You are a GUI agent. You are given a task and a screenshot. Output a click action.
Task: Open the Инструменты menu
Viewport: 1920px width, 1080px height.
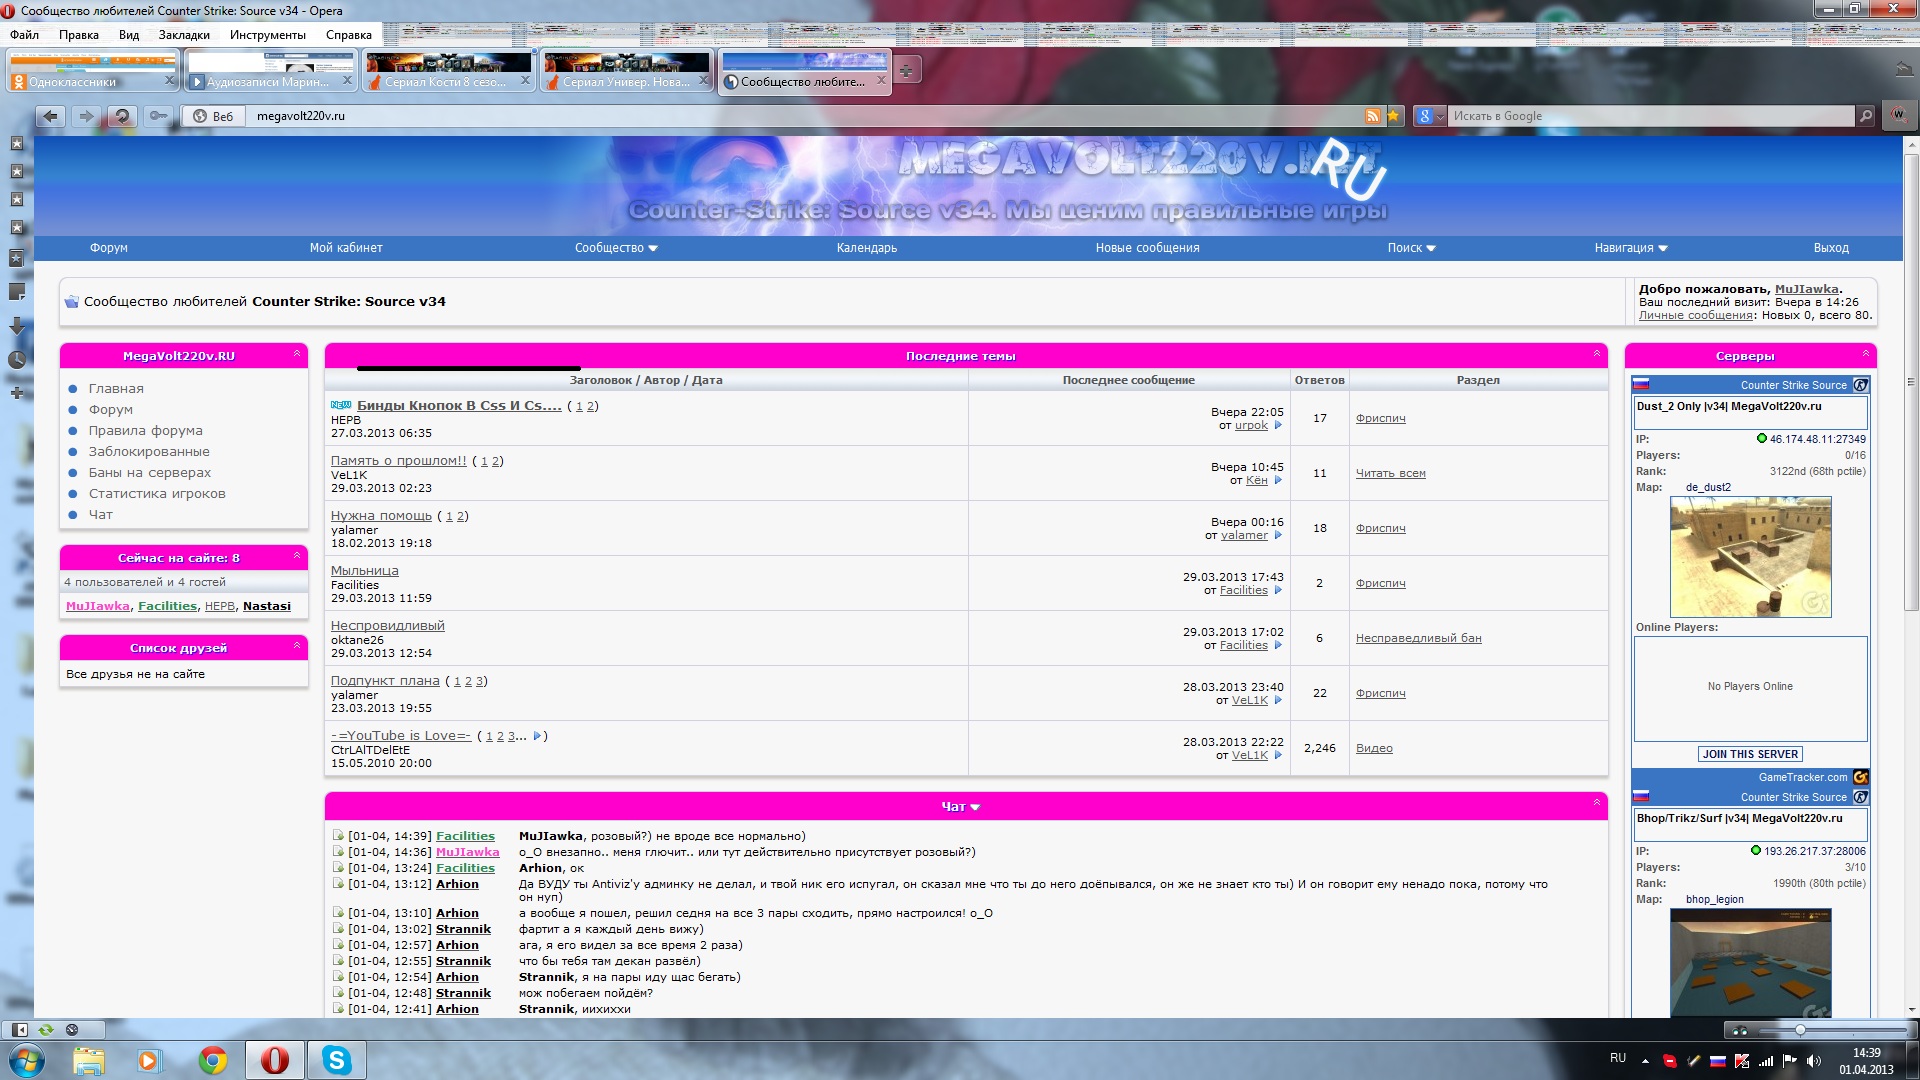[x=268, y=35]
